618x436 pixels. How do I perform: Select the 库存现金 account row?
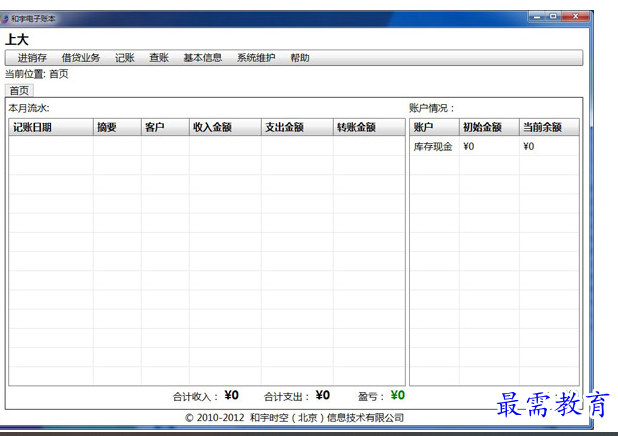click(433, 147)
